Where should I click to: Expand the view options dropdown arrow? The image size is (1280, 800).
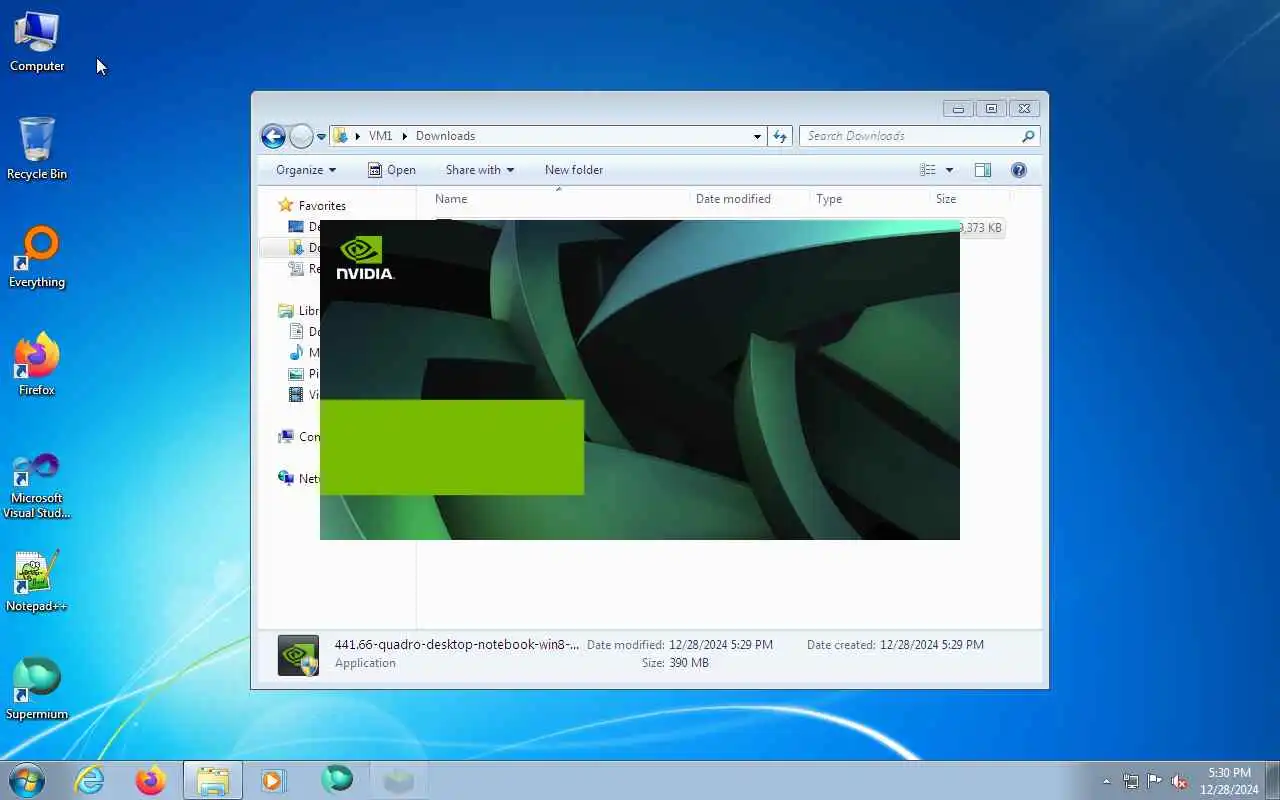(949, 170)
